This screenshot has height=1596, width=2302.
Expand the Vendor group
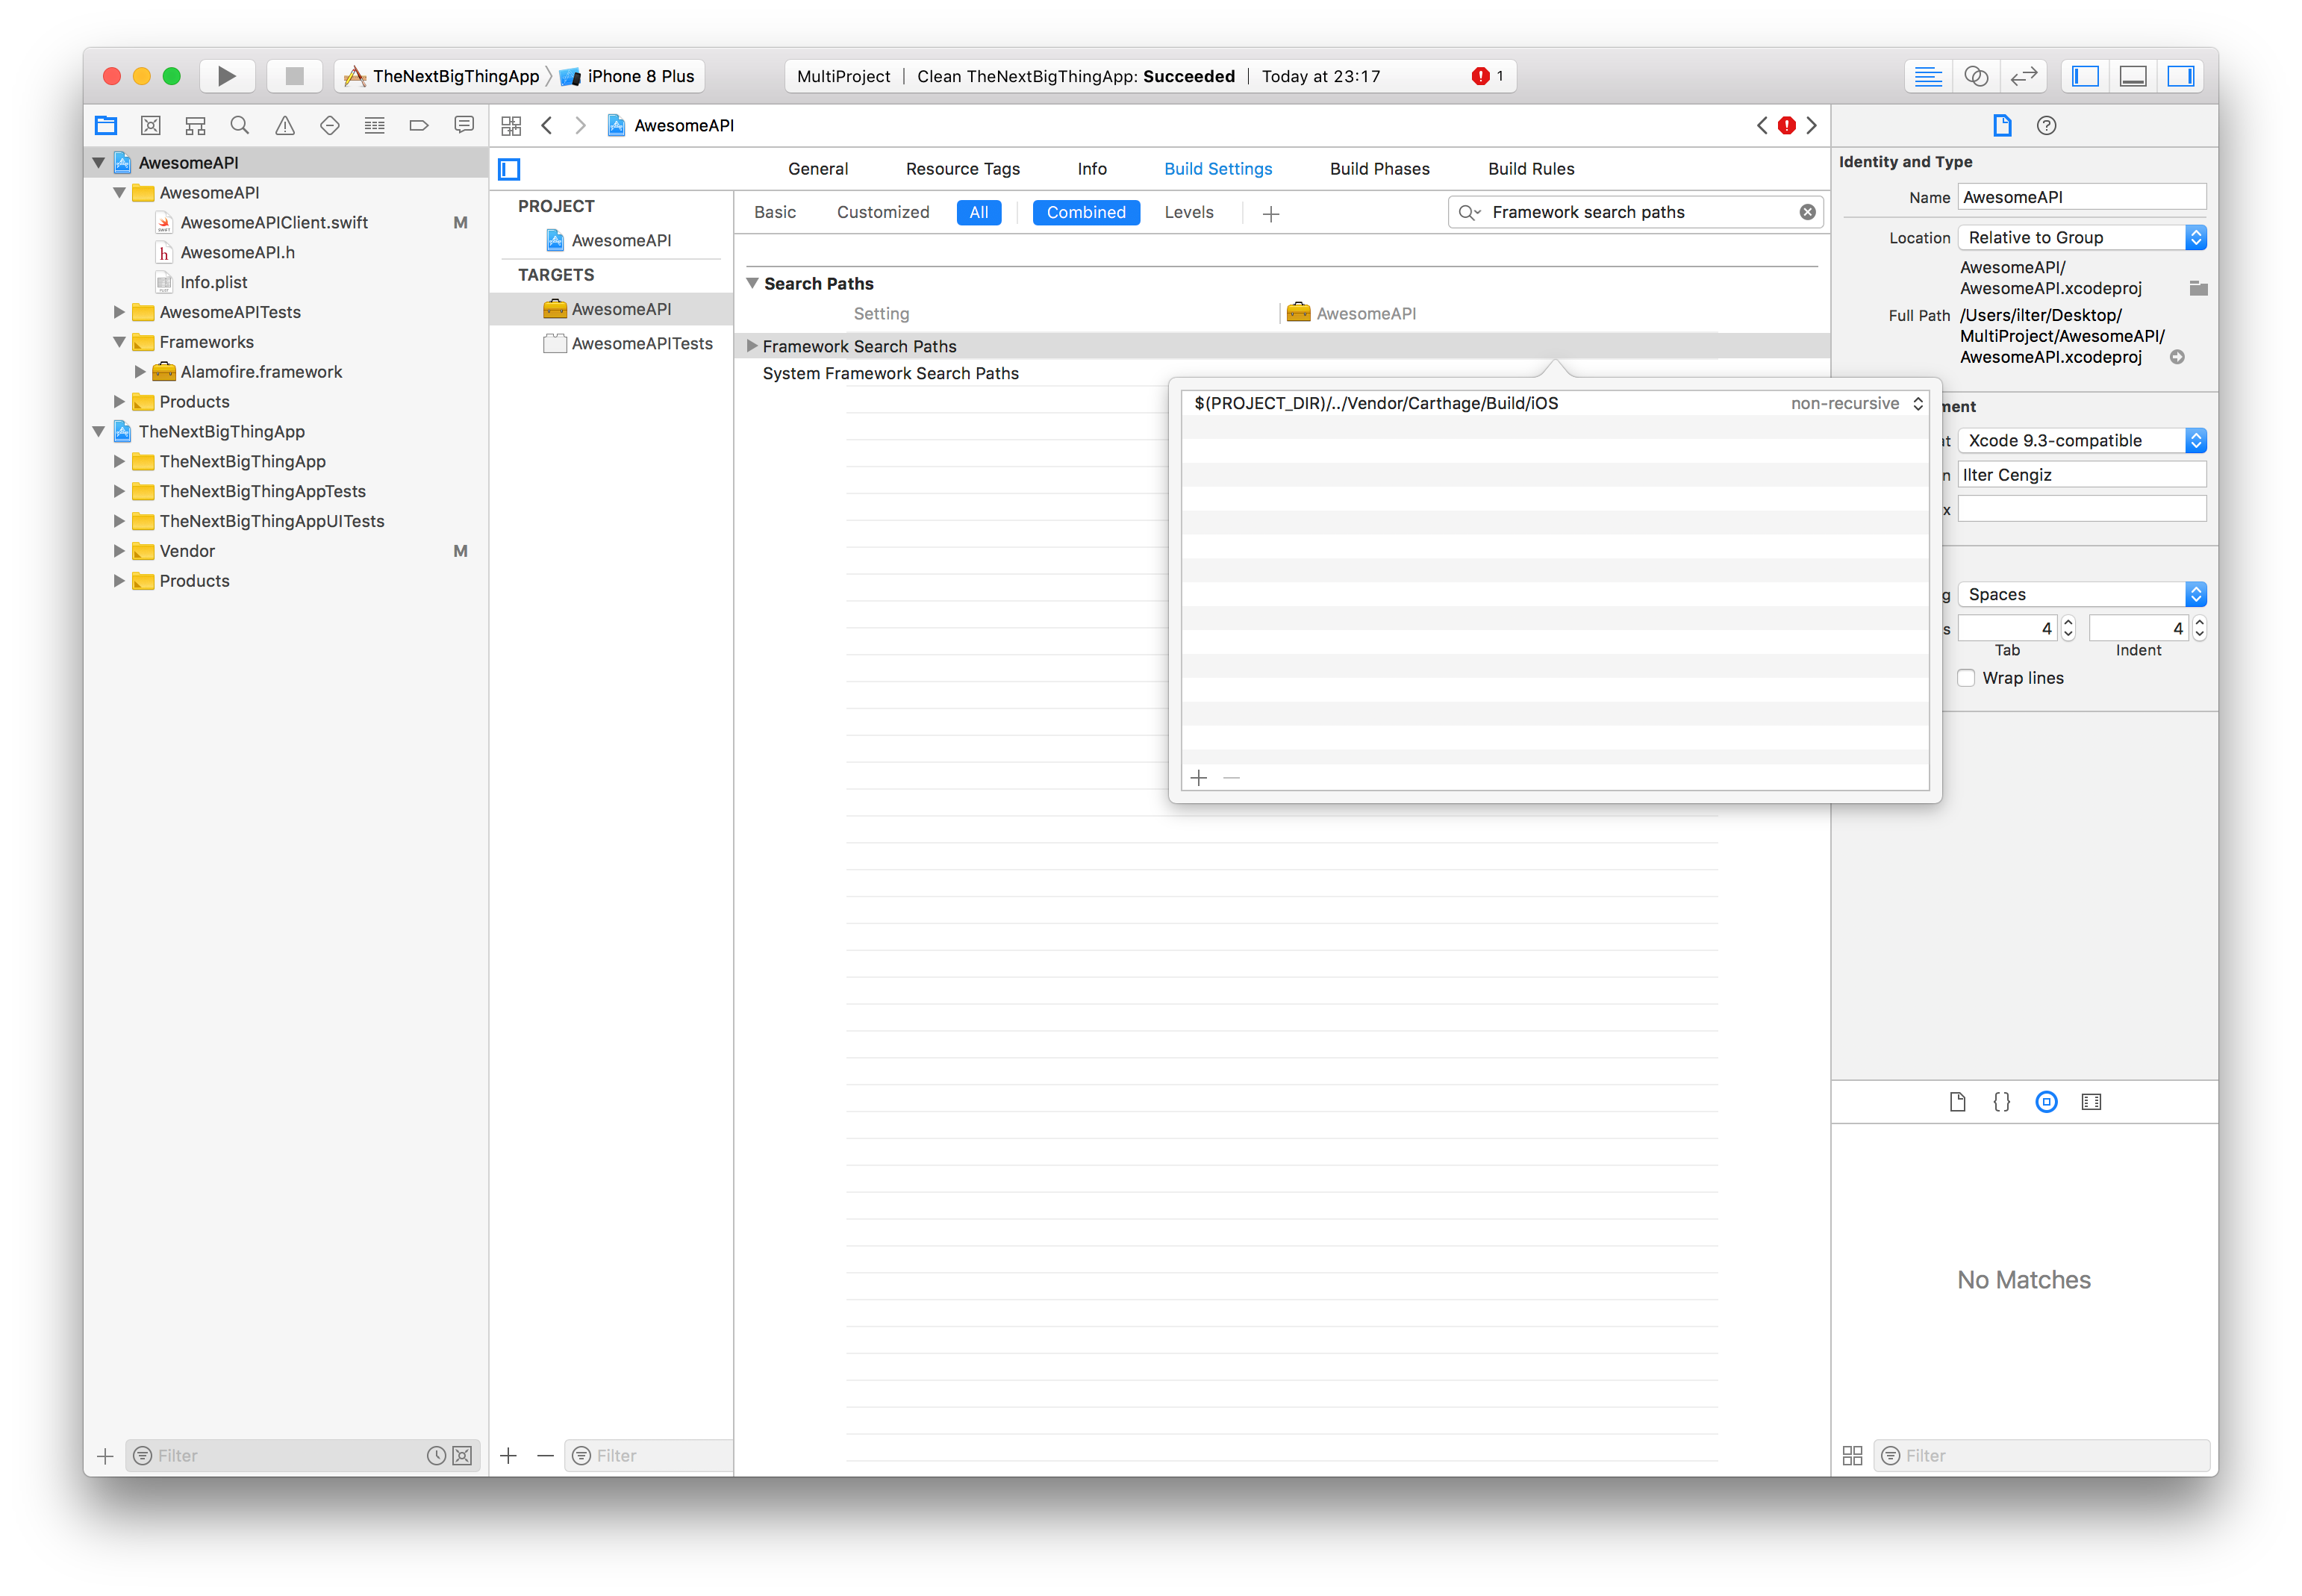pos(119,550)
